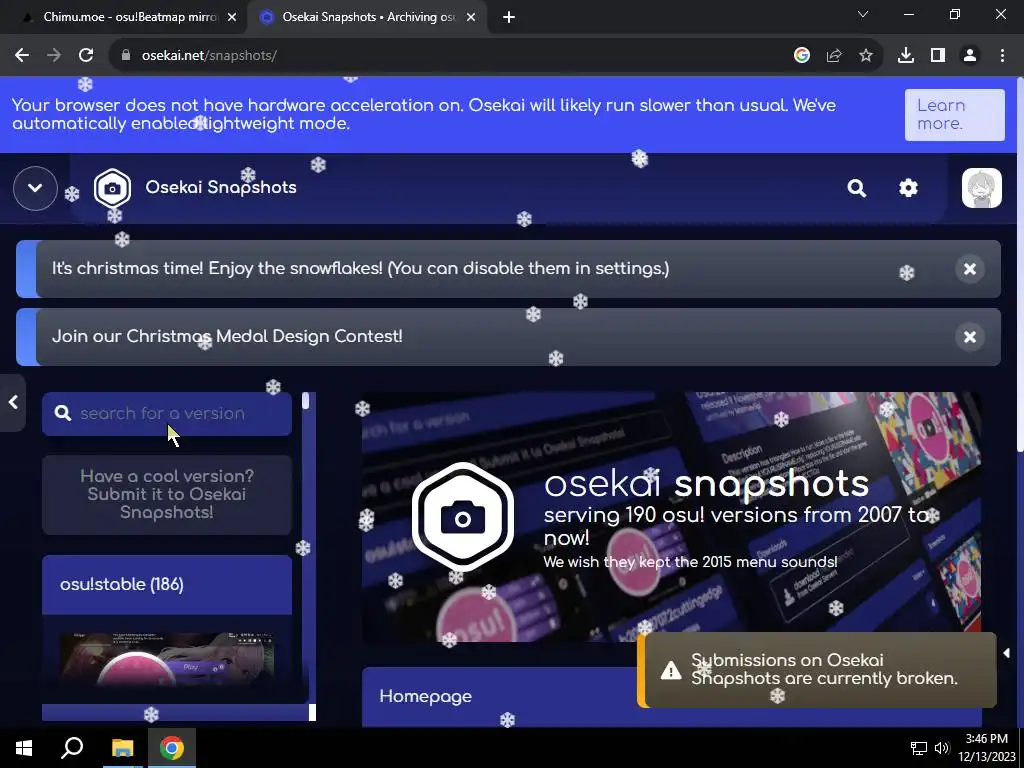Click the large osekai snapshots hexagon logo

pyautogui.click(x=462, y=517)
